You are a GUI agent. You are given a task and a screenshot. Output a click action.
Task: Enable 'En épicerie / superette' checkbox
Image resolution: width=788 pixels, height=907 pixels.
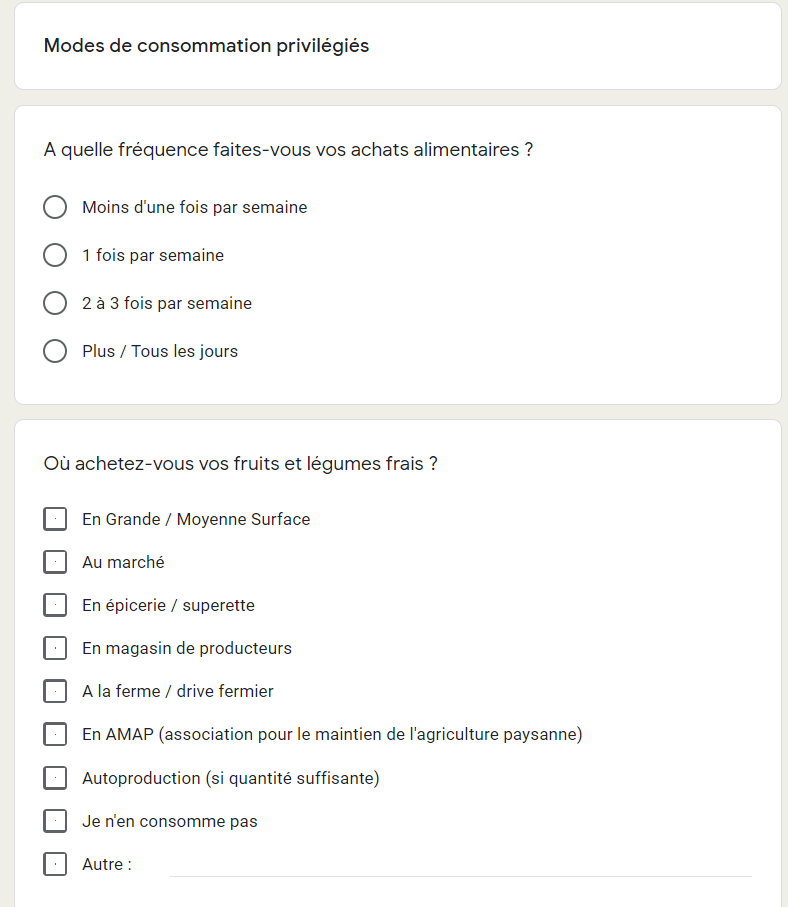[x=55, y=605]
